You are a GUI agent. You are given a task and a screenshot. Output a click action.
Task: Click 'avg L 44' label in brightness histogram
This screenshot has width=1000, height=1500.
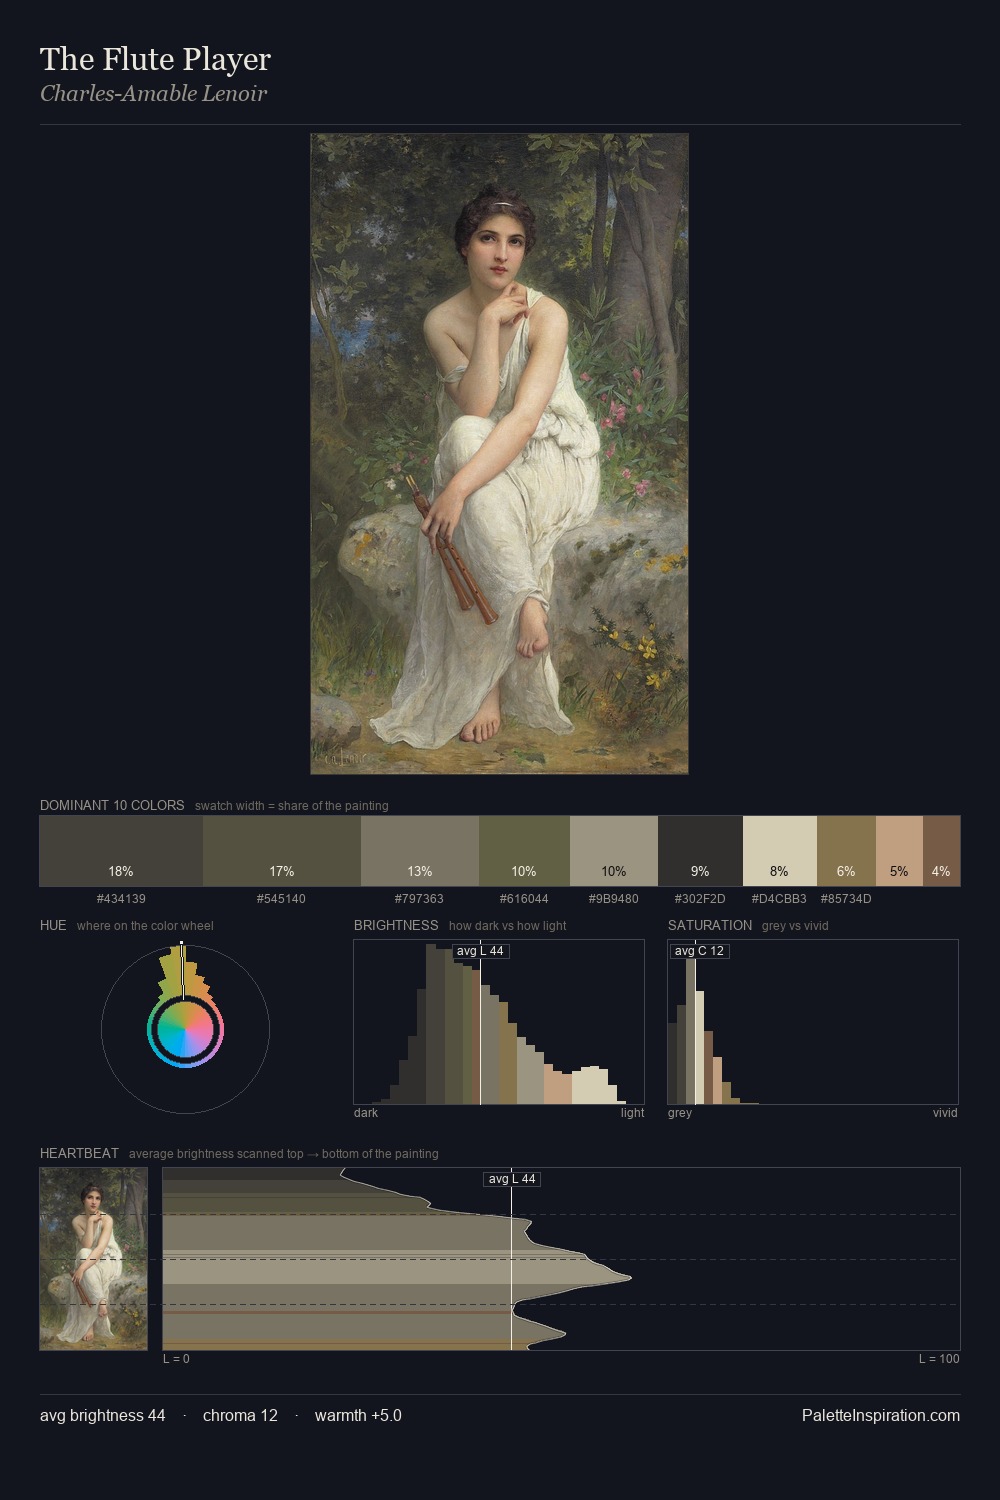pyautogui.click(x=480, y=951)
